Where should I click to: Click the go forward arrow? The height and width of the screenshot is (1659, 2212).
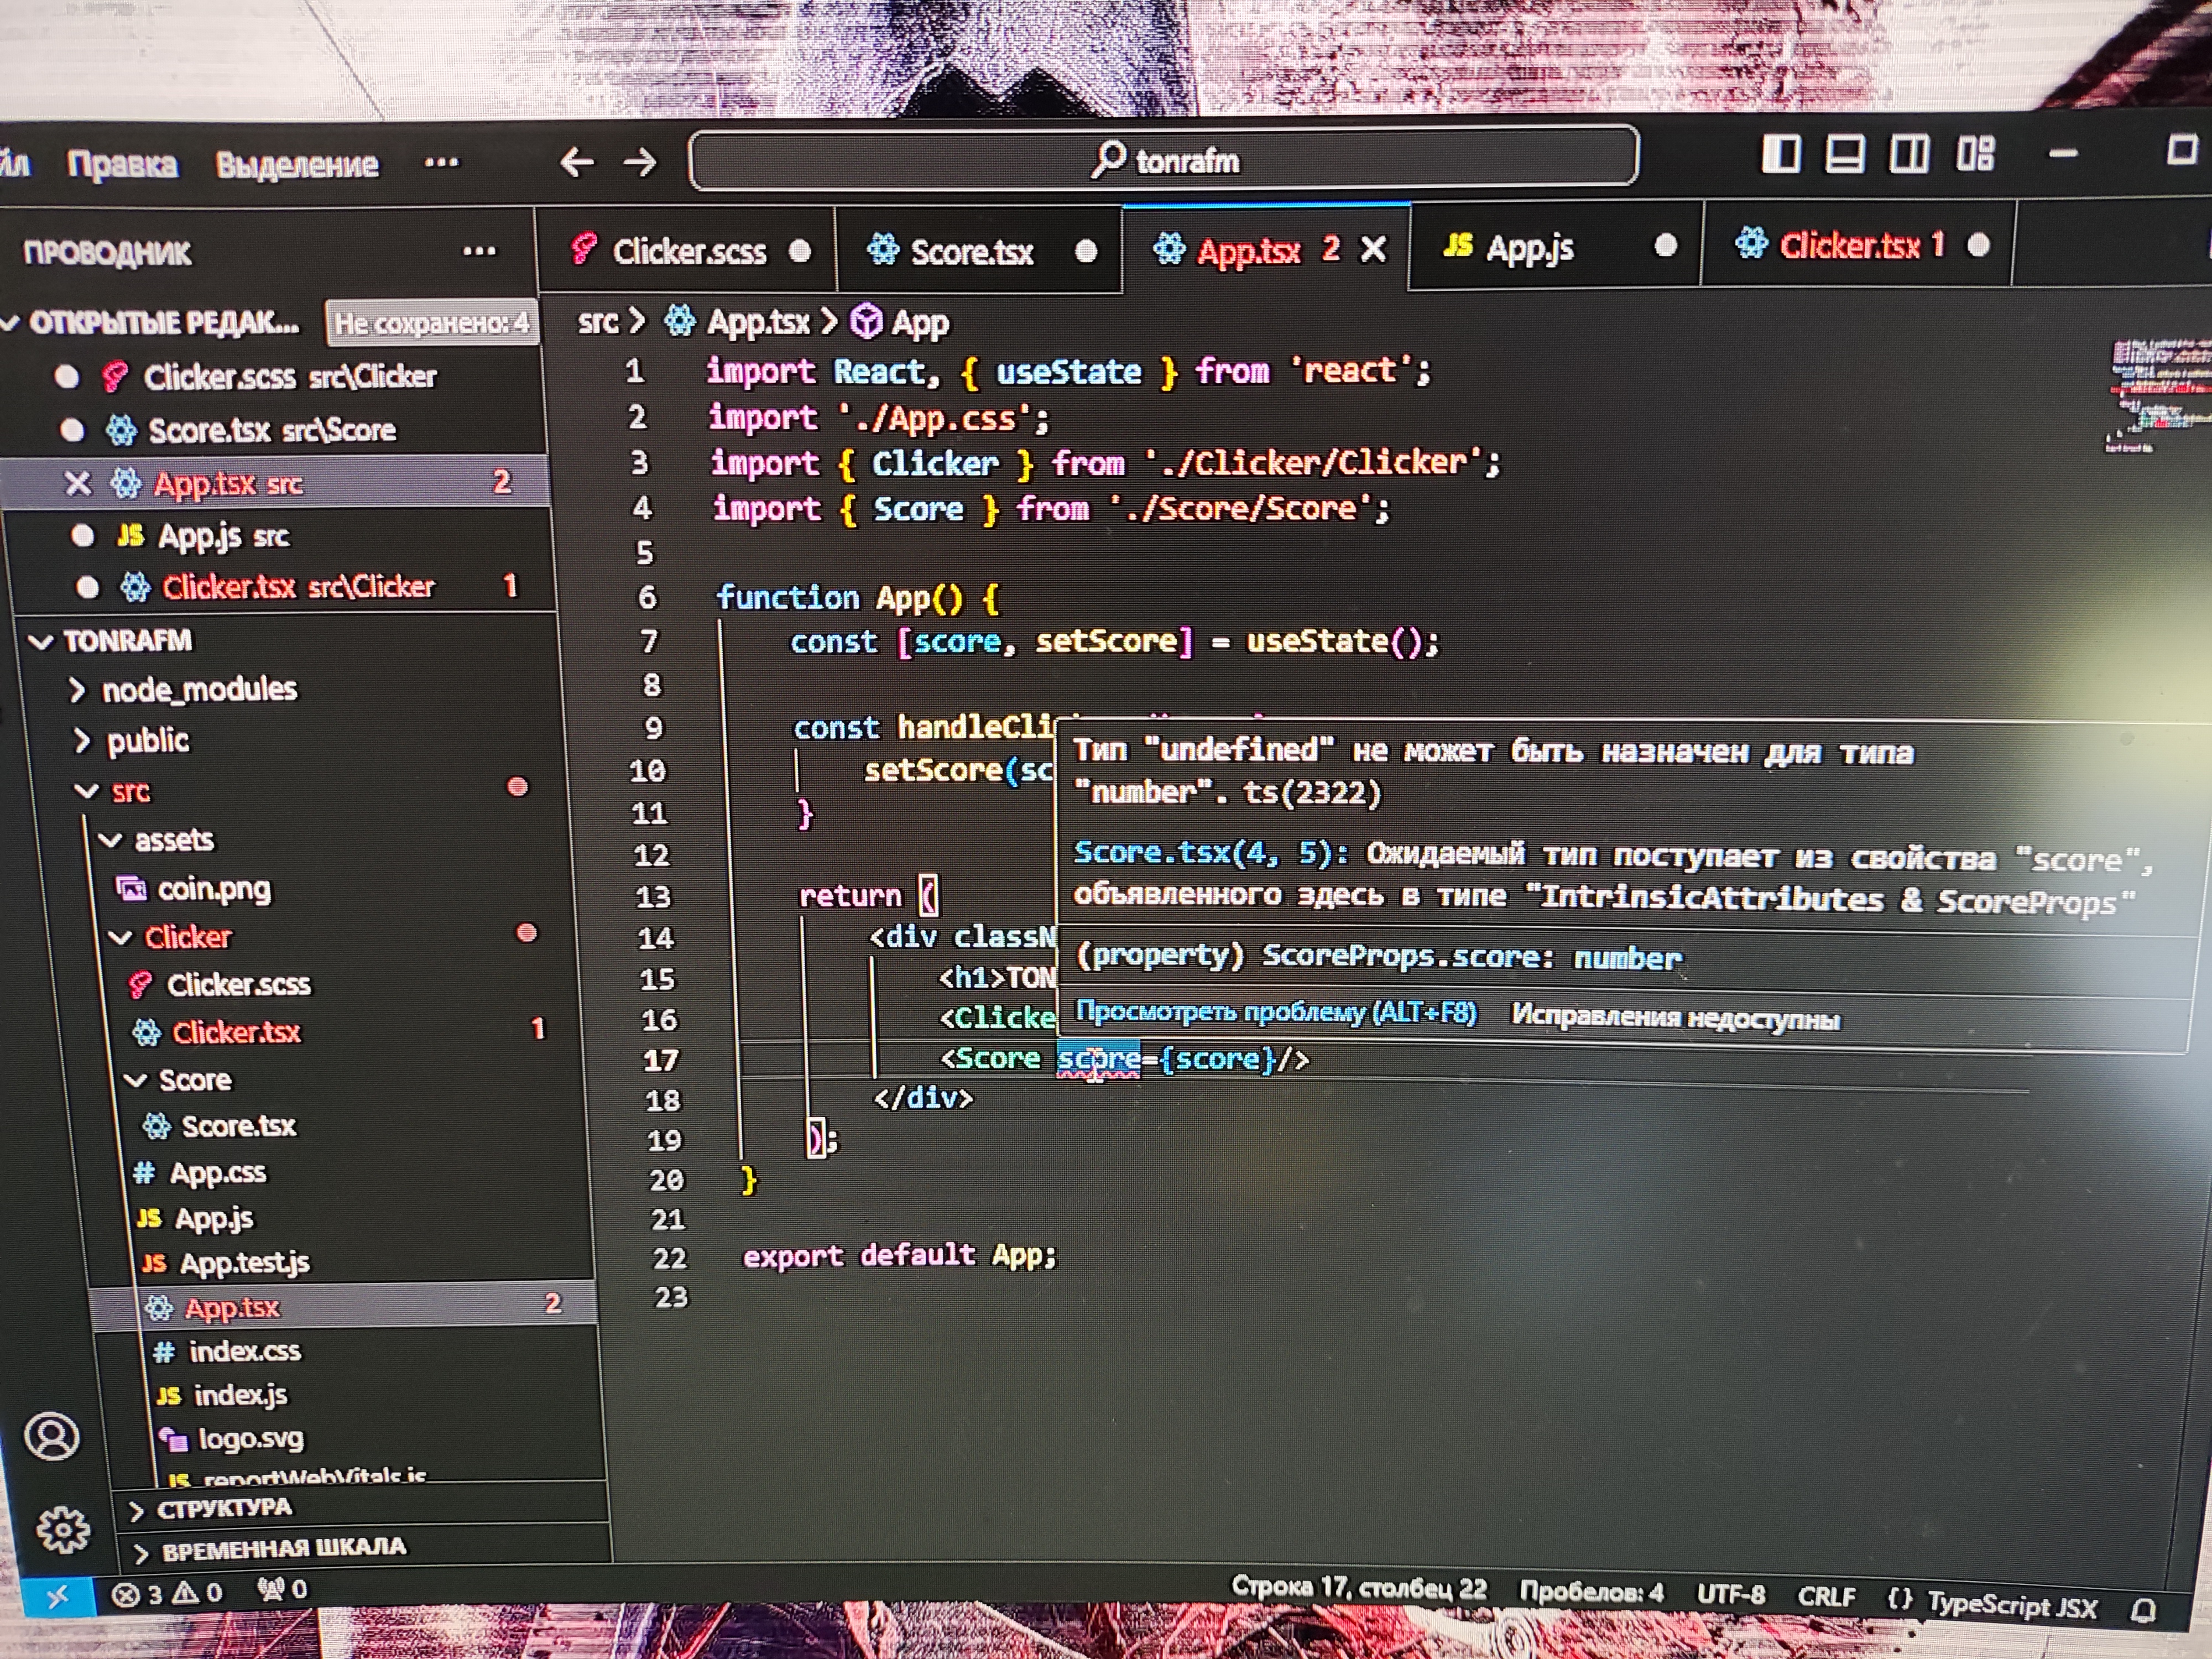641,162
